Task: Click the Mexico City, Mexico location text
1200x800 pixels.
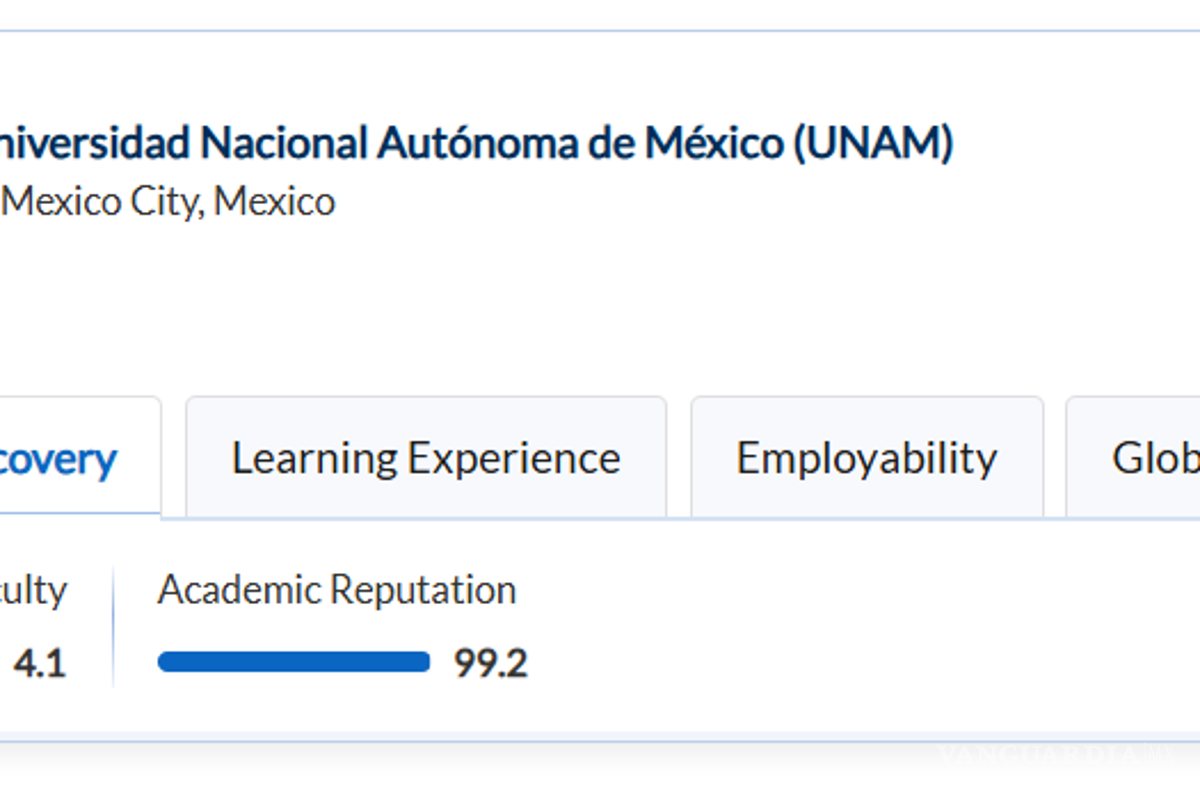Action: point(168,201)
